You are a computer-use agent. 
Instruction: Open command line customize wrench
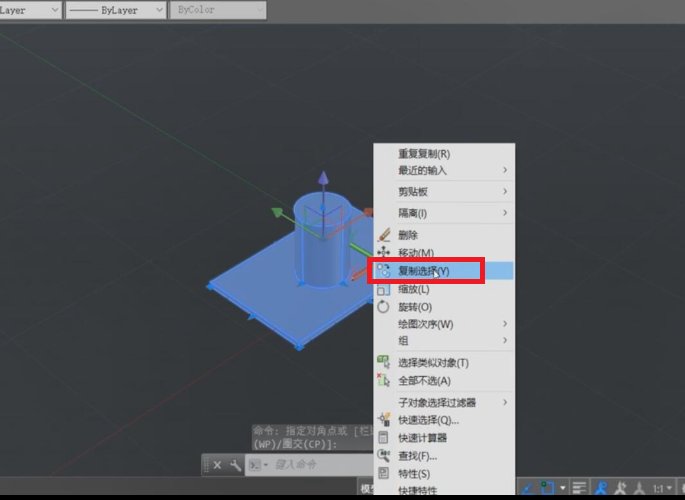[235, 465]
